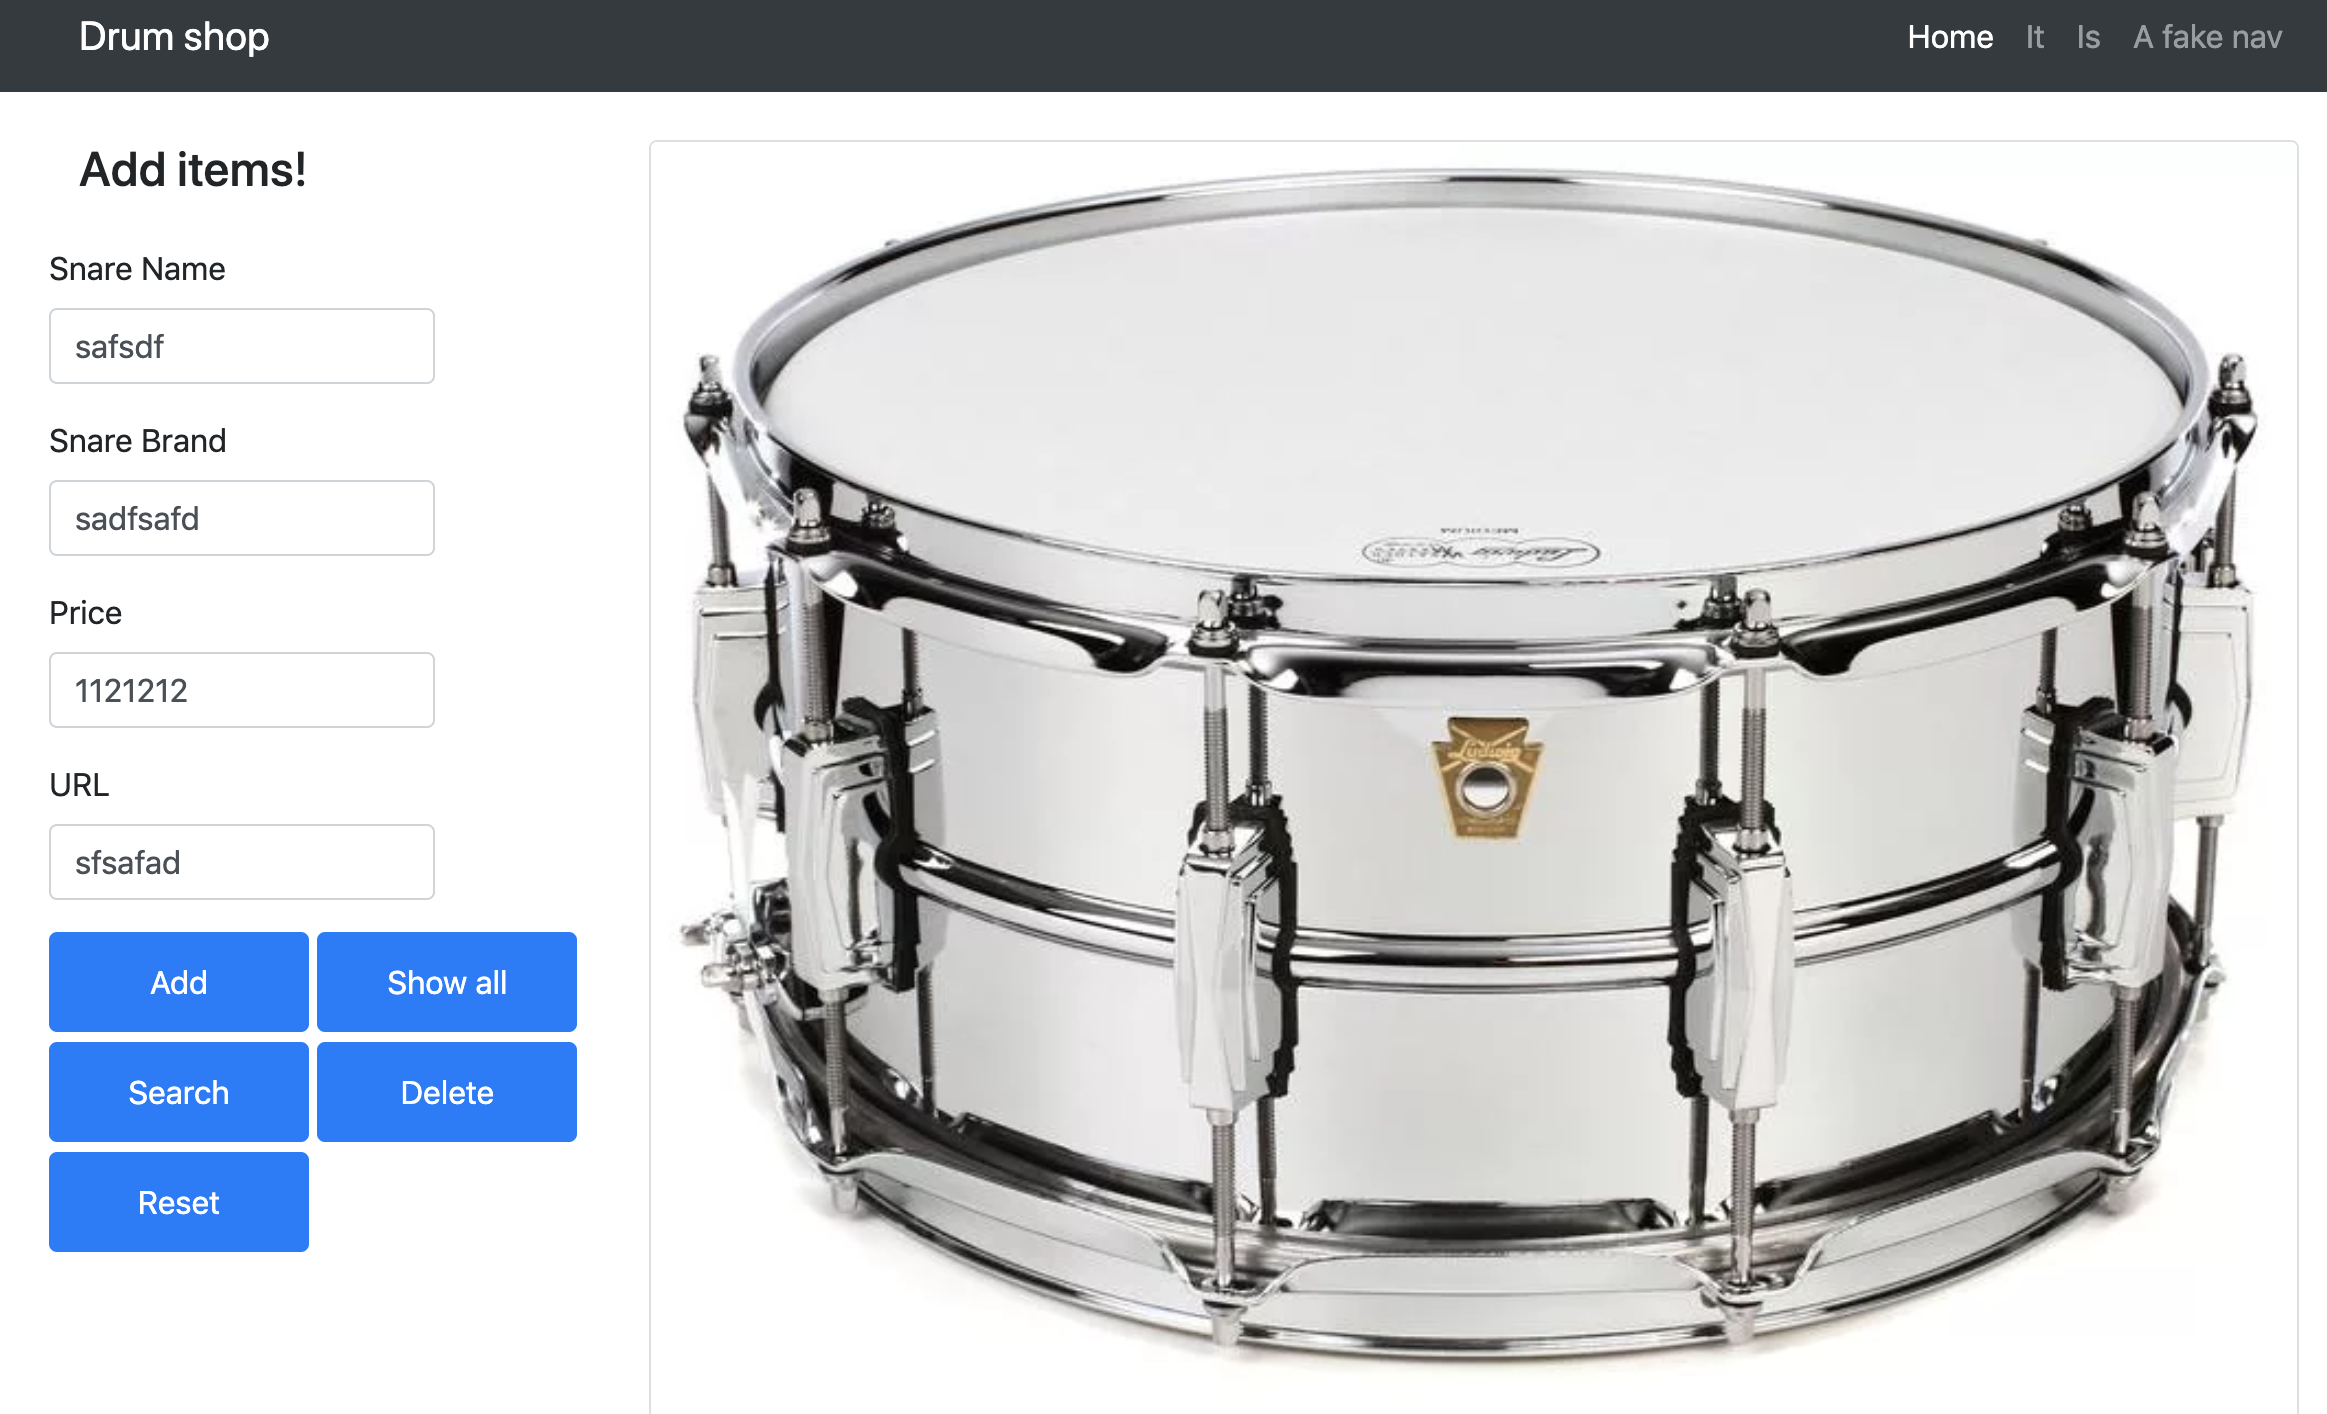The width and height of the screenshot is (2327, 1414).
Task: Click the Add button
Action: point(179,982)
